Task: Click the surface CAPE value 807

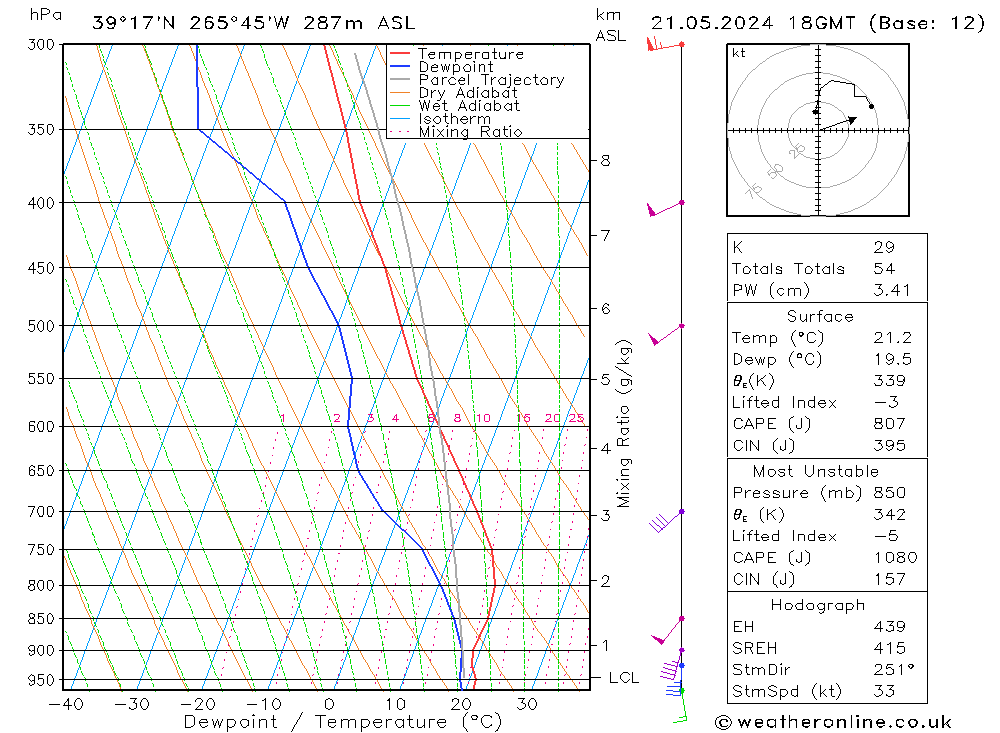Action: pyautogui.click(x=889, y=424)
